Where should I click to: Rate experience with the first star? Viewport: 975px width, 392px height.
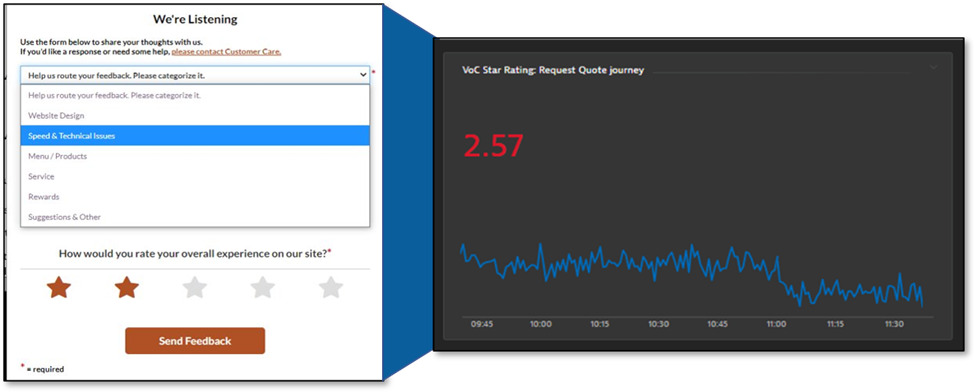[58, 287]
